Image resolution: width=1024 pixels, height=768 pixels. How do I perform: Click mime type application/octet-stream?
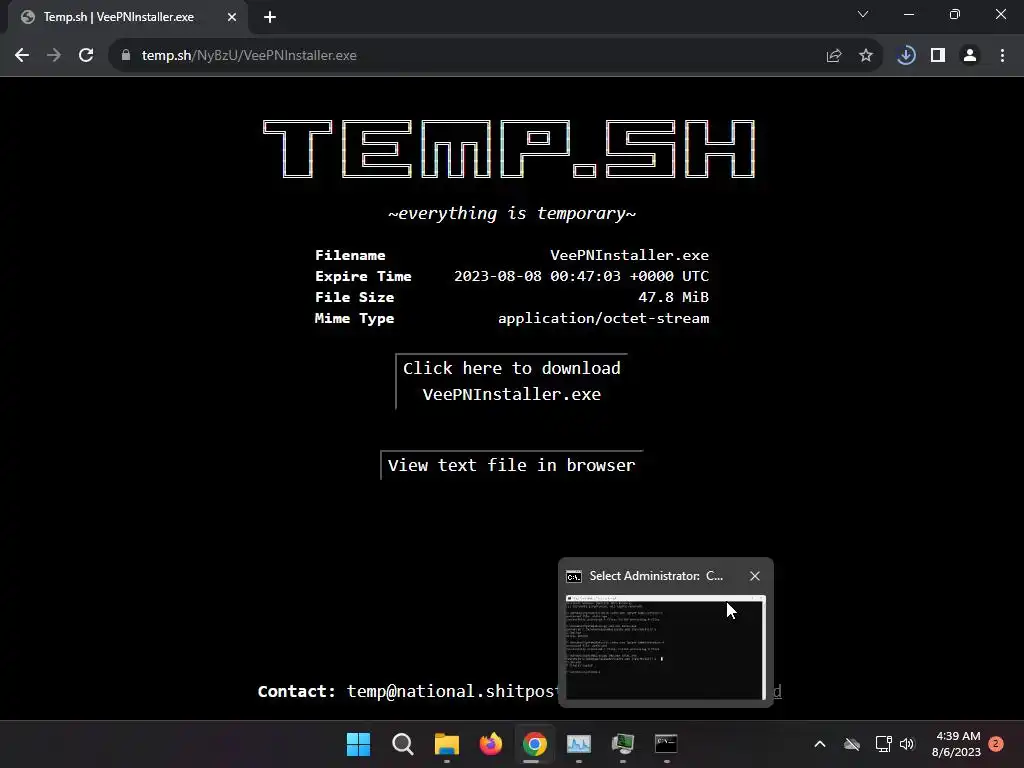pos(603,318)
